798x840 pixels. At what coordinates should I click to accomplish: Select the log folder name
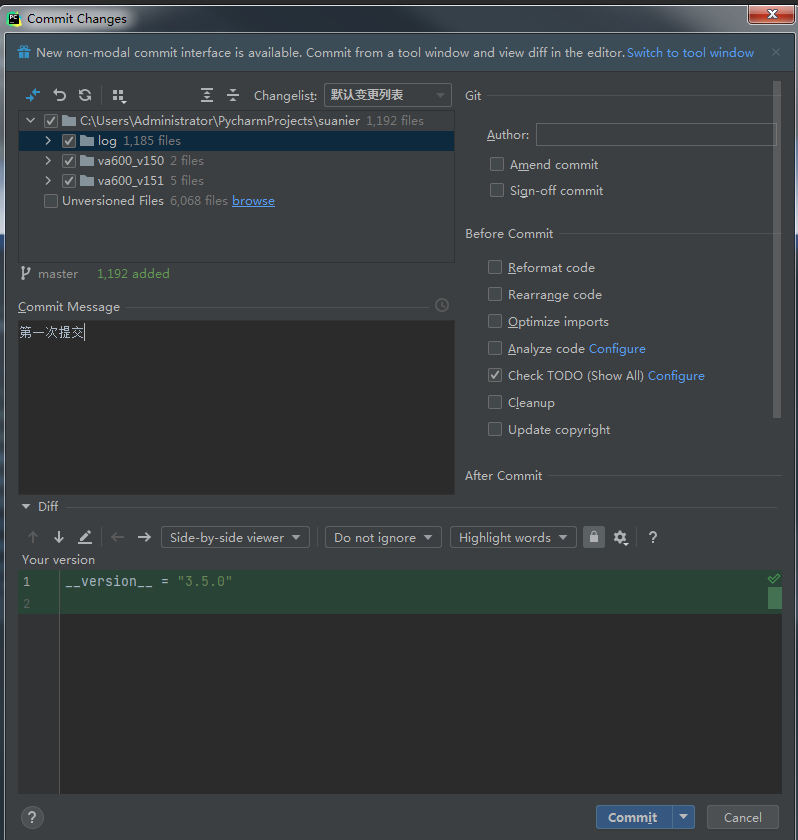pos(107,141)
